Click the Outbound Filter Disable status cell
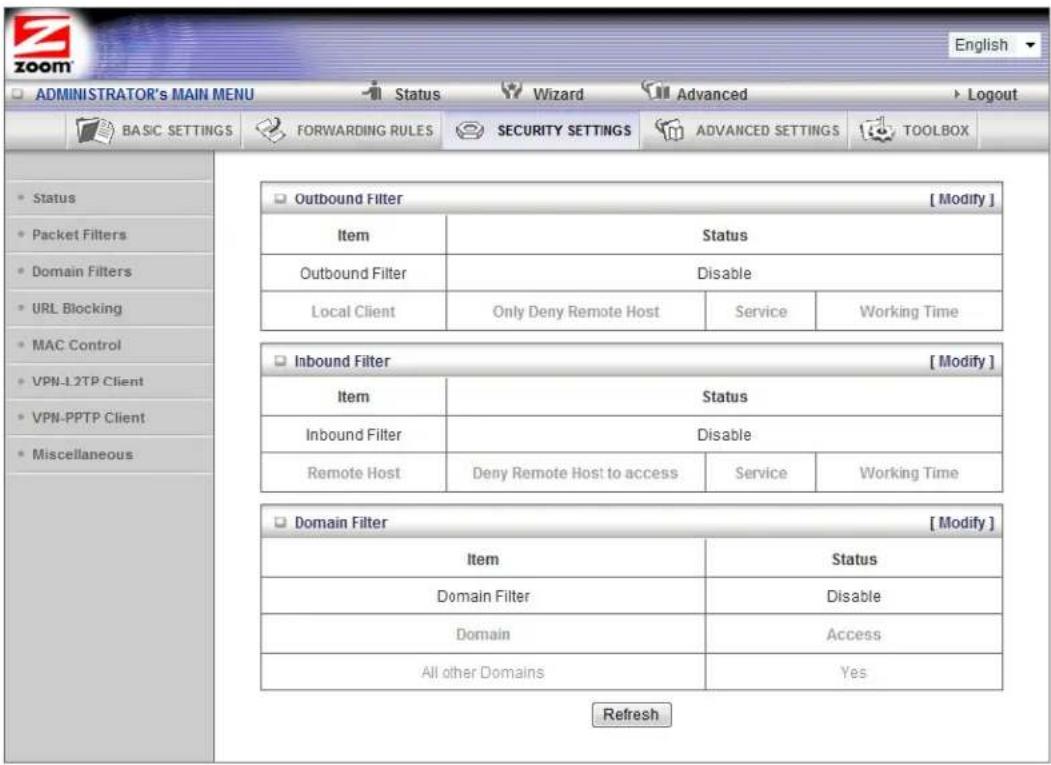The height and width of the screenshot is (765, 1051). (x=724, y=274)
